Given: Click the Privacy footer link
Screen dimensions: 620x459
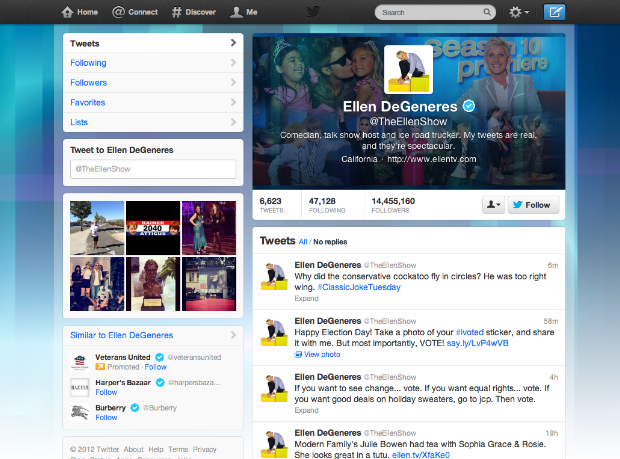Looking at the screenshot, I should (x=204, y=449).
